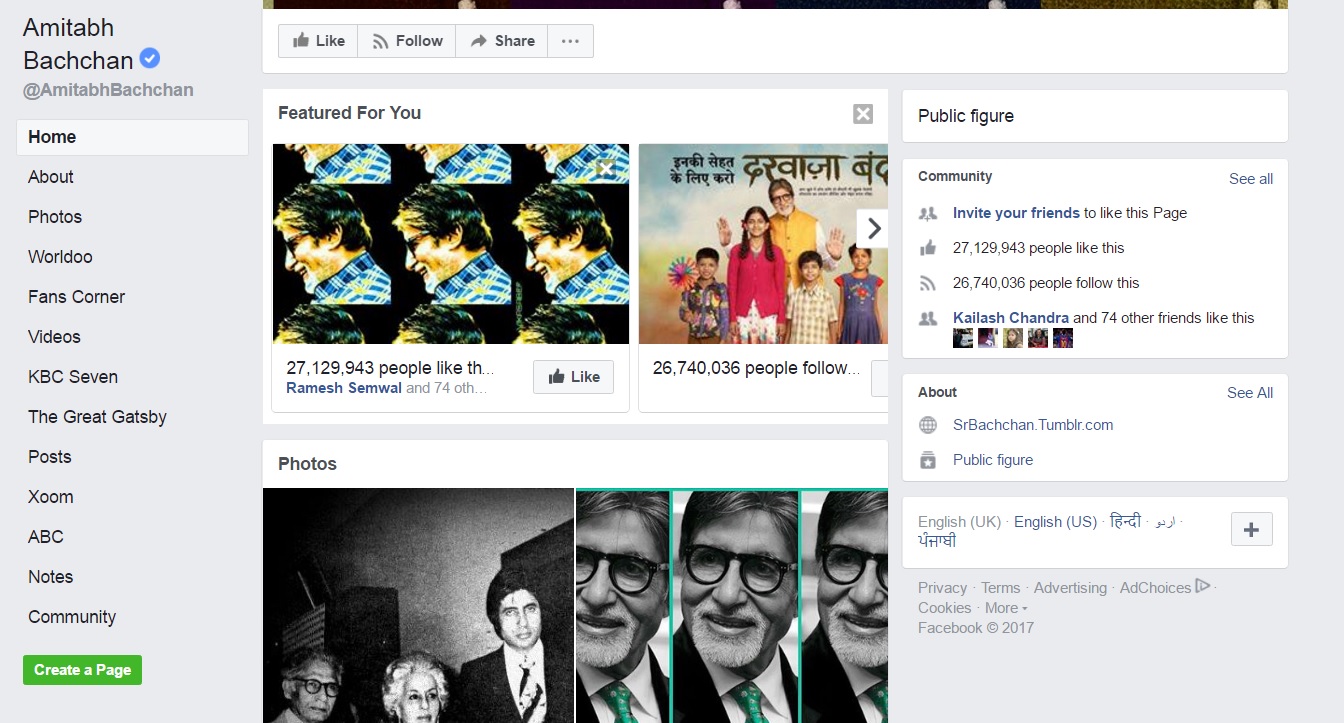Click See All in About panel
1344x723 pixels.
click(1250, 393)
